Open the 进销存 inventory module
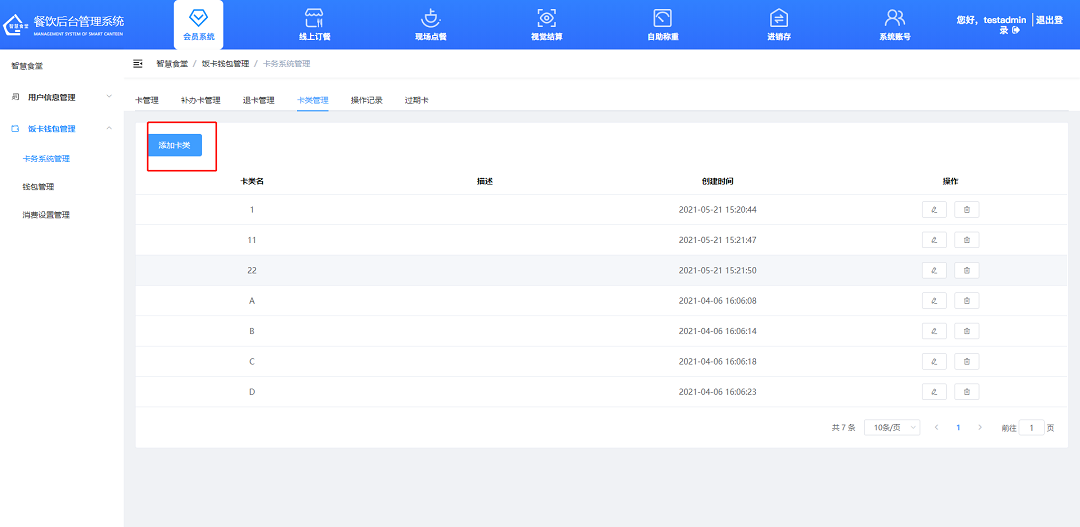 (779, 24)
